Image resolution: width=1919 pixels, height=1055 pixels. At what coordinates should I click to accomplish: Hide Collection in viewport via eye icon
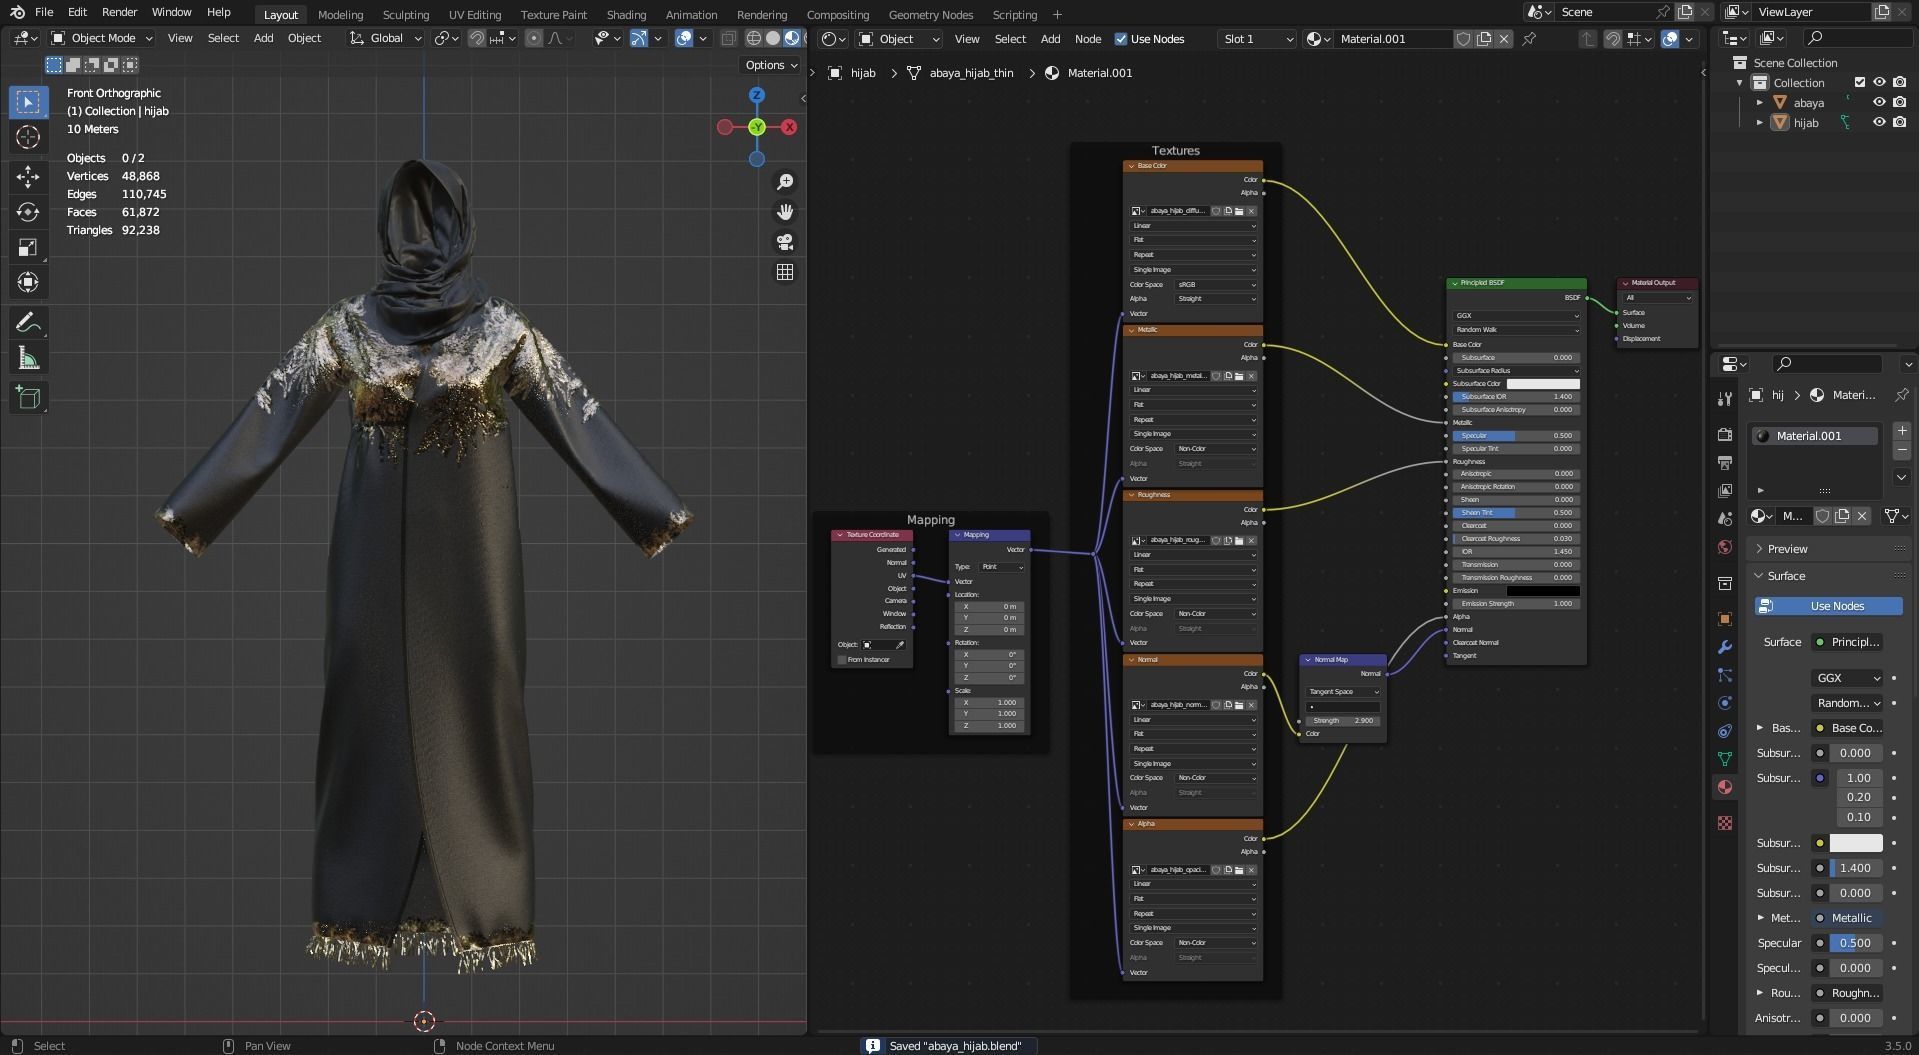[x=1879, y=82]
